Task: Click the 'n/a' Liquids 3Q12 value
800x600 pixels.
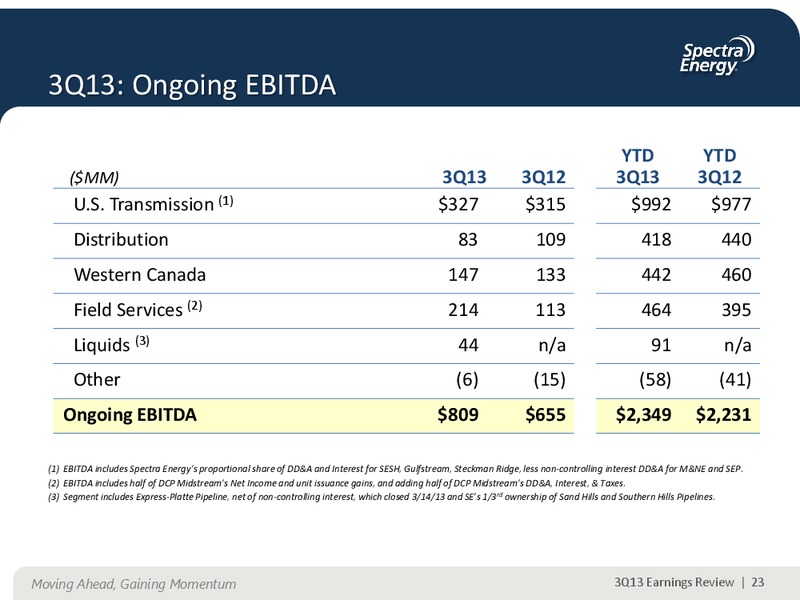Action: click(552, 345)
